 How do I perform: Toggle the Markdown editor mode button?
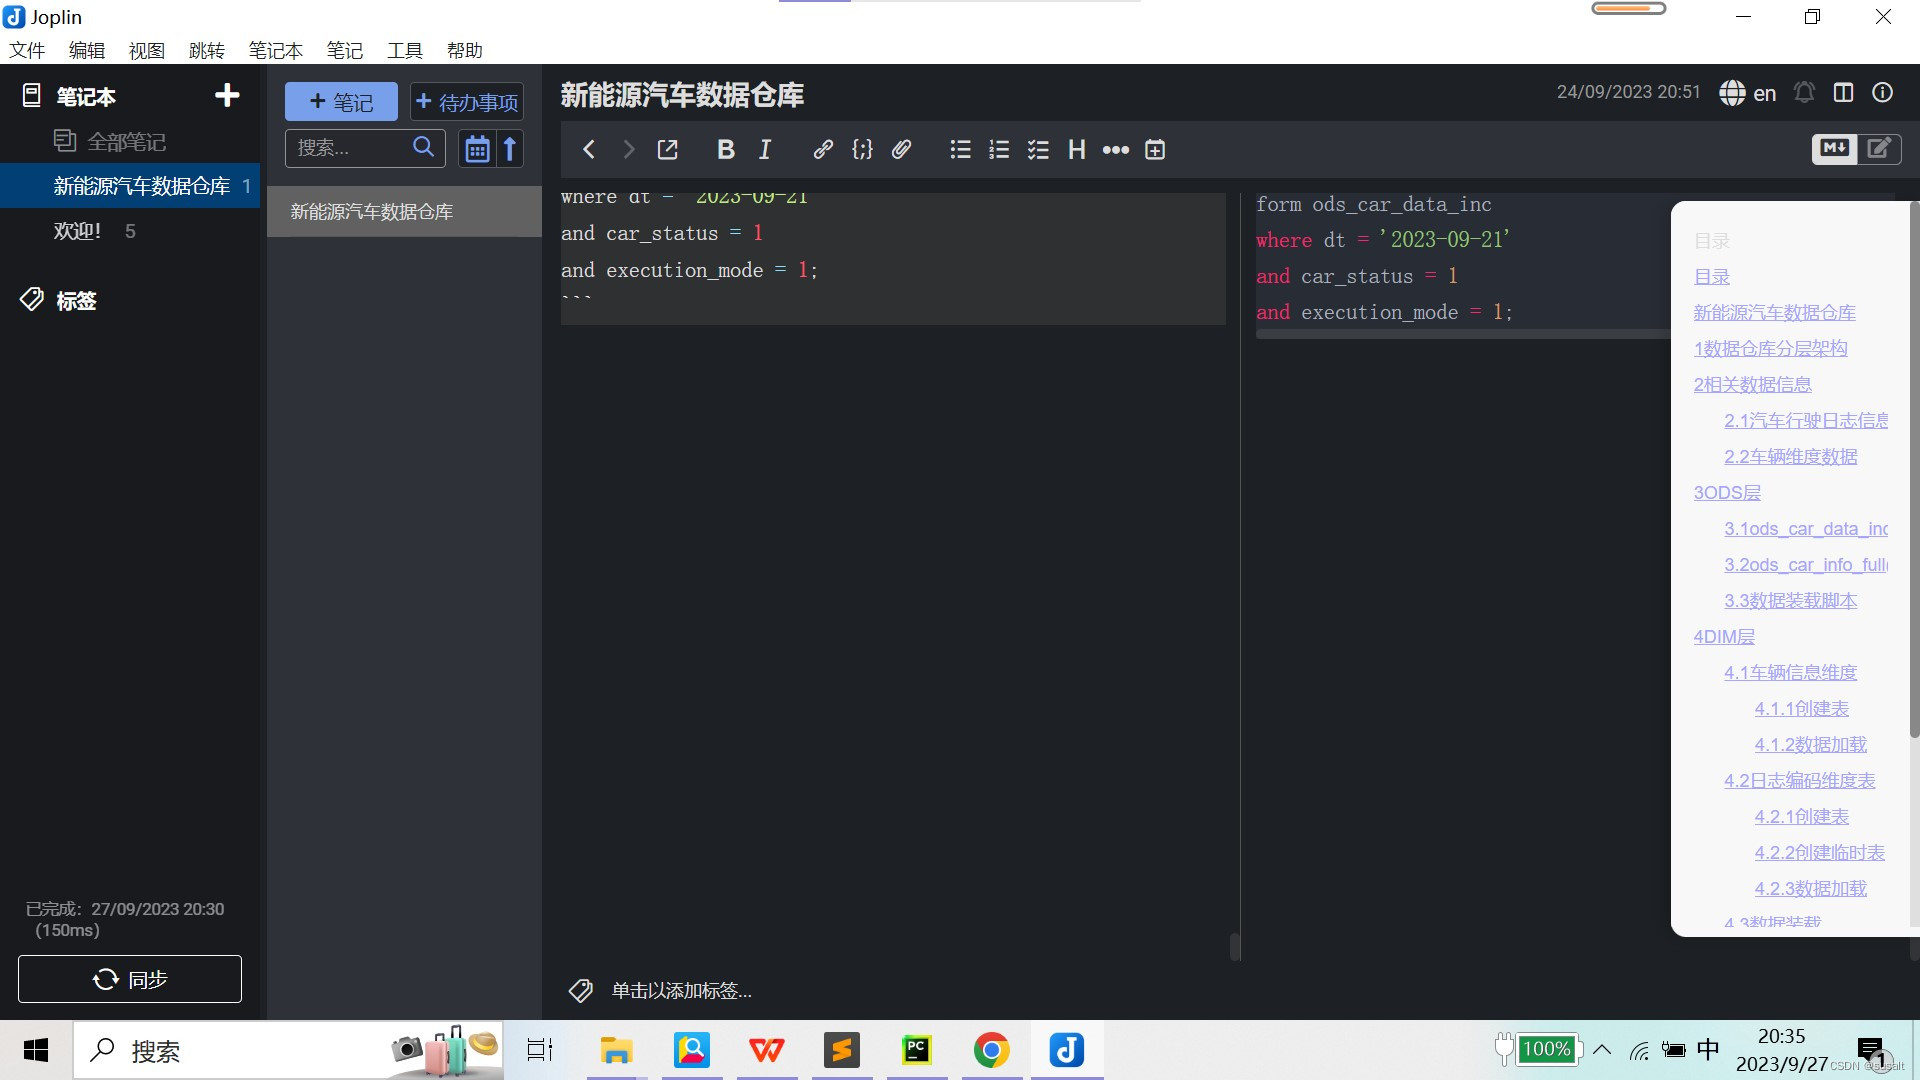point(1834,148)
